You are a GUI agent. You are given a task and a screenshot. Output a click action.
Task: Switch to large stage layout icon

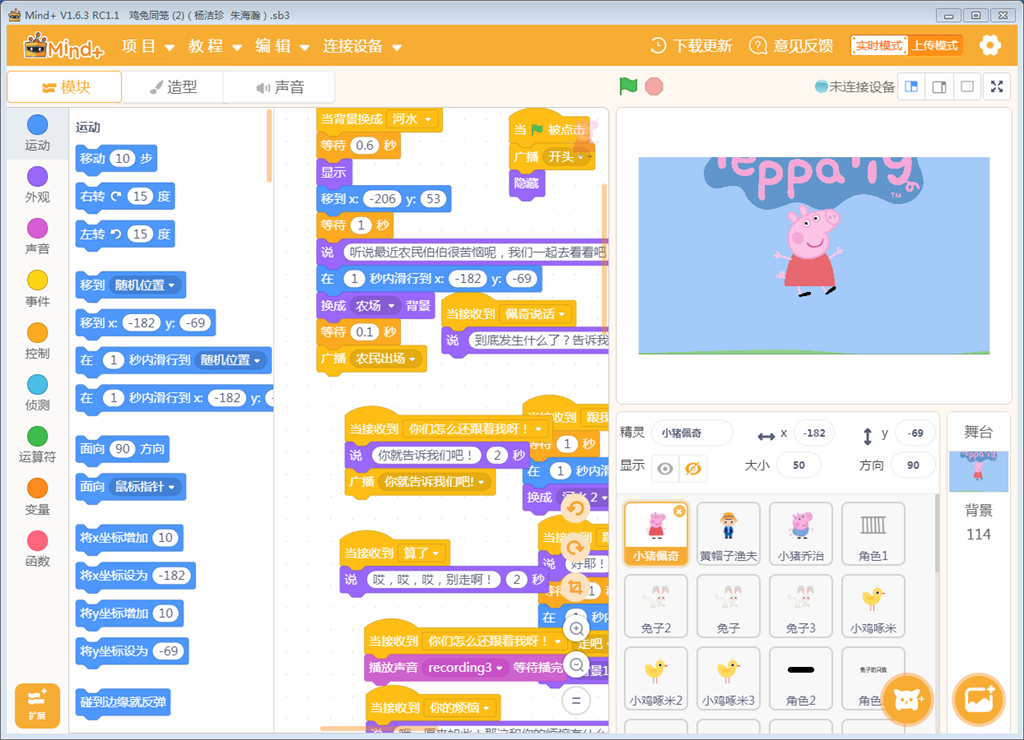[939, 86]
